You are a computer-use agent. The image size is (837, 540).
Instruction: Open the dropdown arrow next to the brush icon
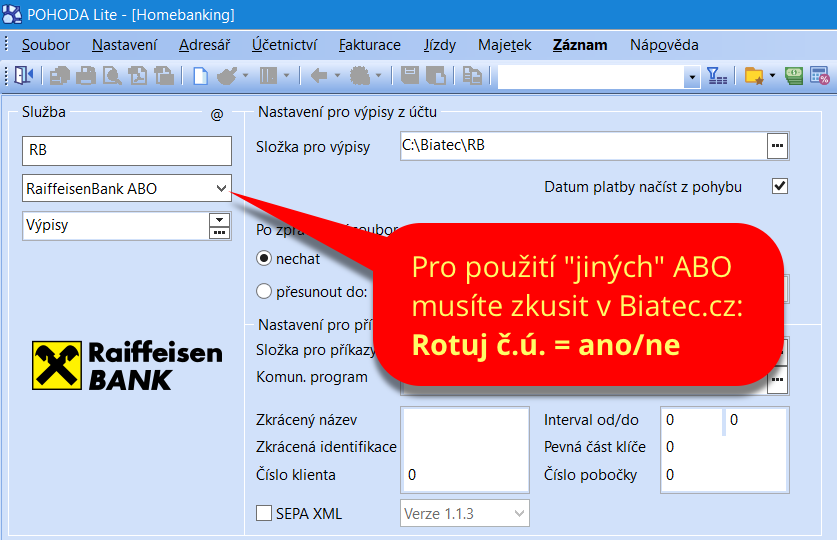coord(246,76)
